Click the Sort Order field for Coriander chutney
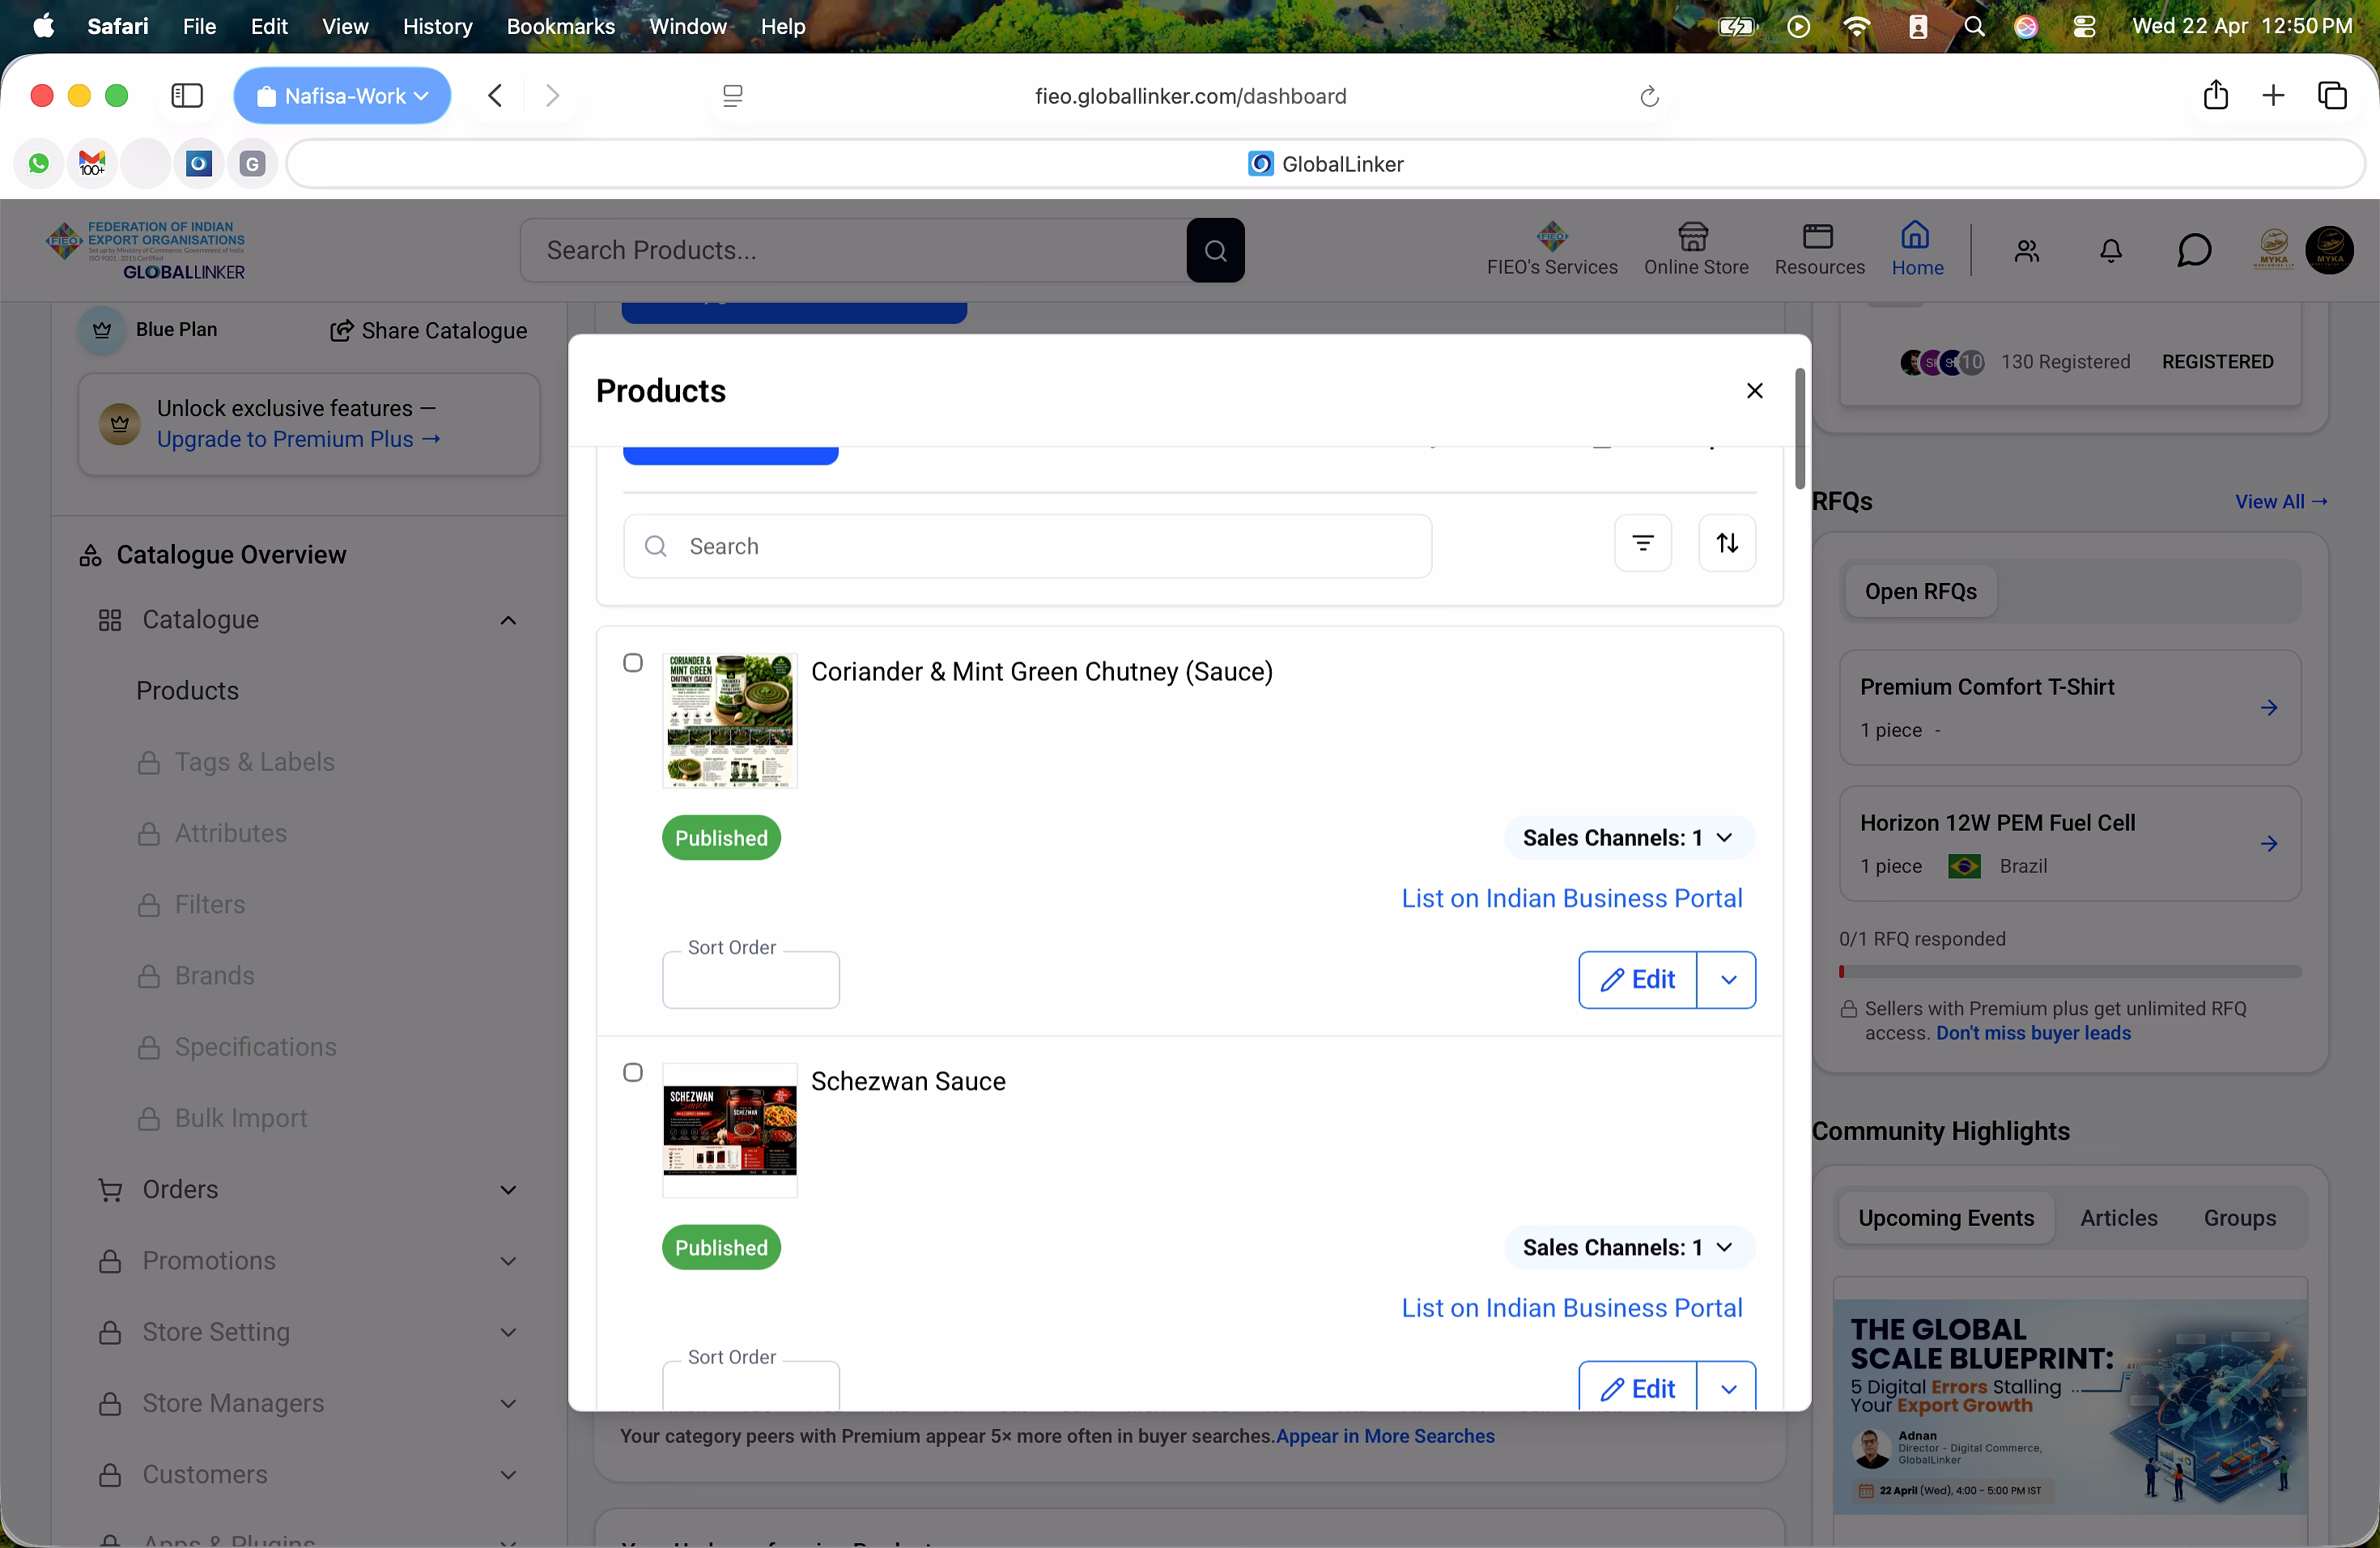 (750, 980)
